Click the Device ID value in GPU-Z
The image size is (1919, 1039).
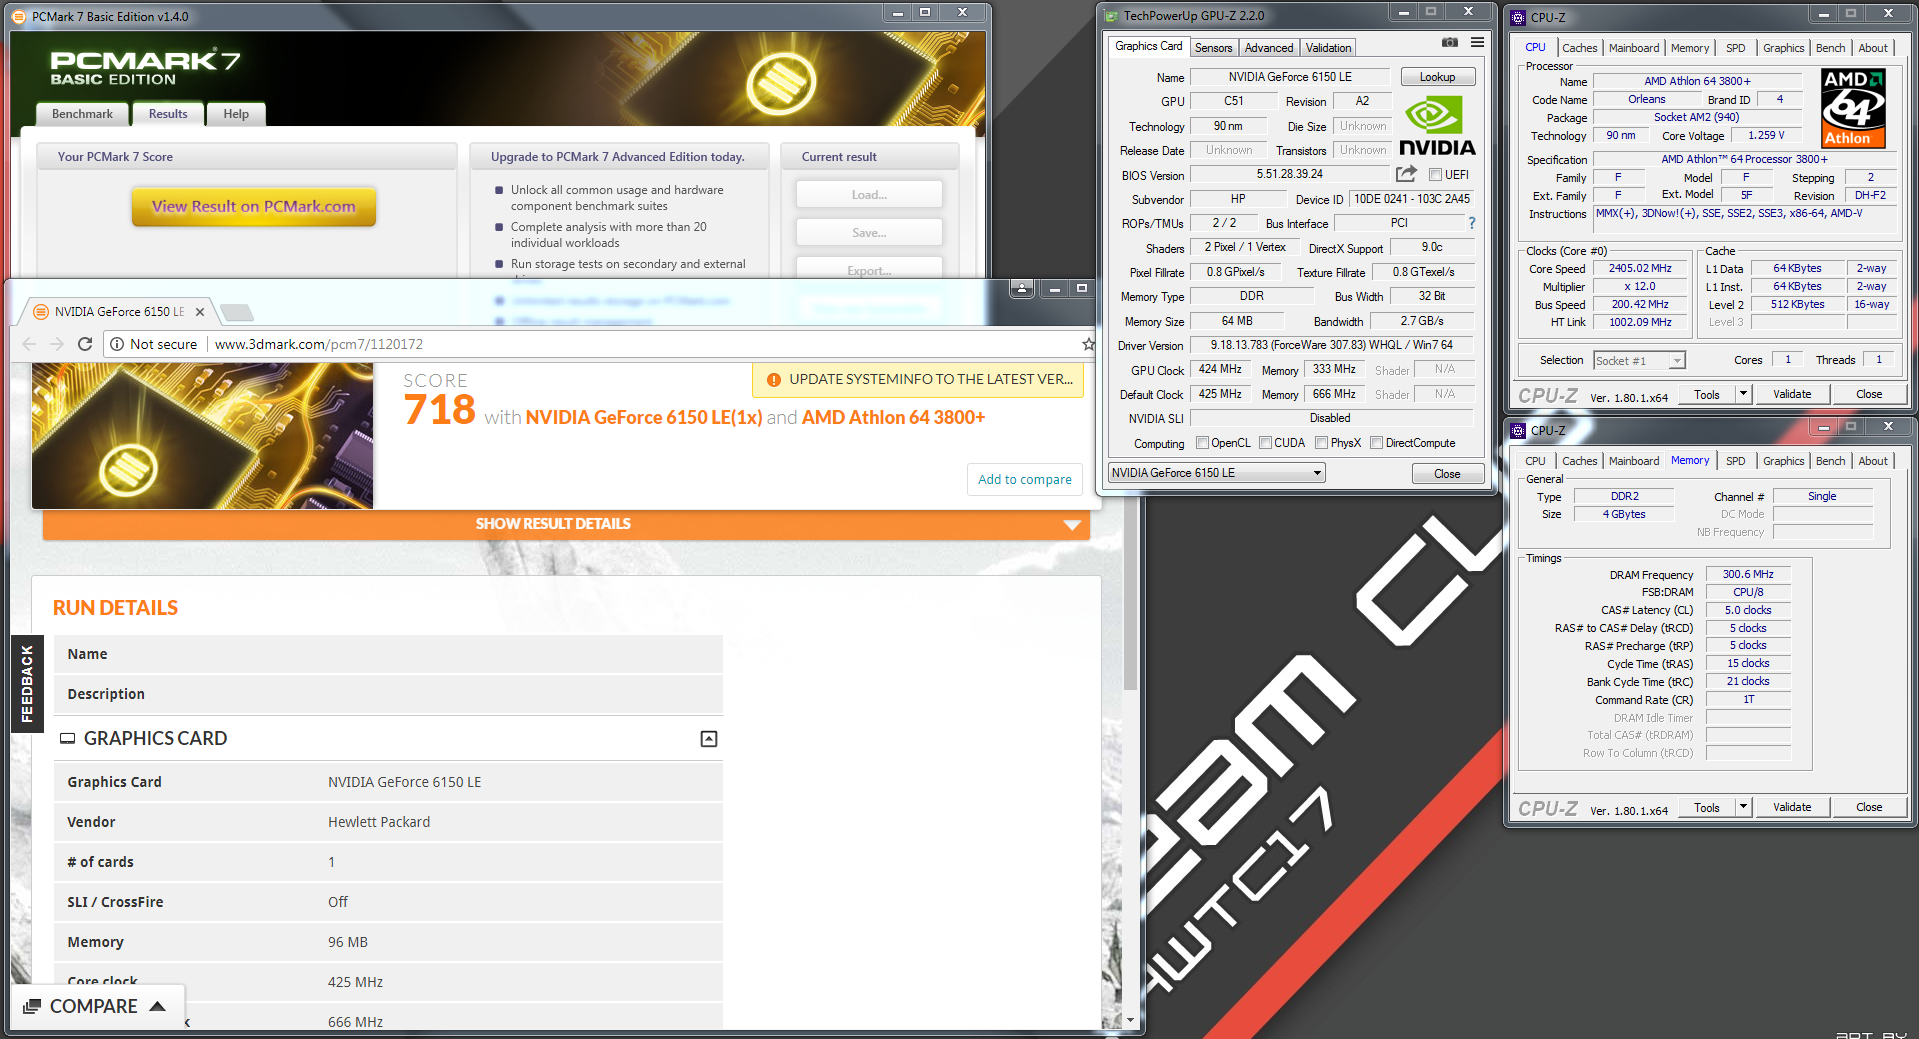coord(1412,199)
